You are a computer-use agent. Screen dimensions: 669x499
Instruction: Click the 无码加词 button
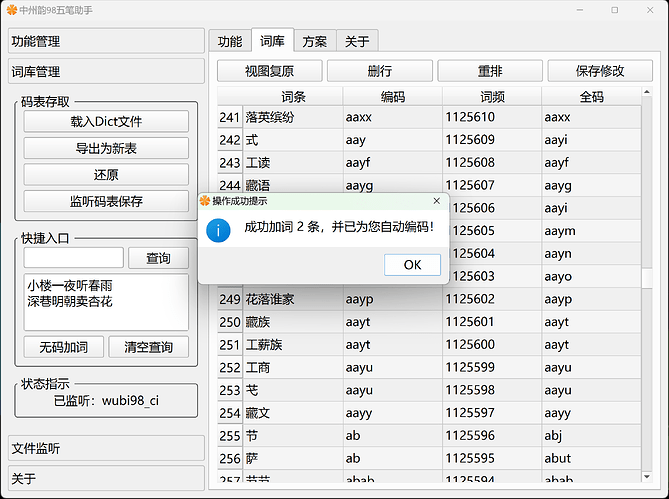[x=63, y=347]
